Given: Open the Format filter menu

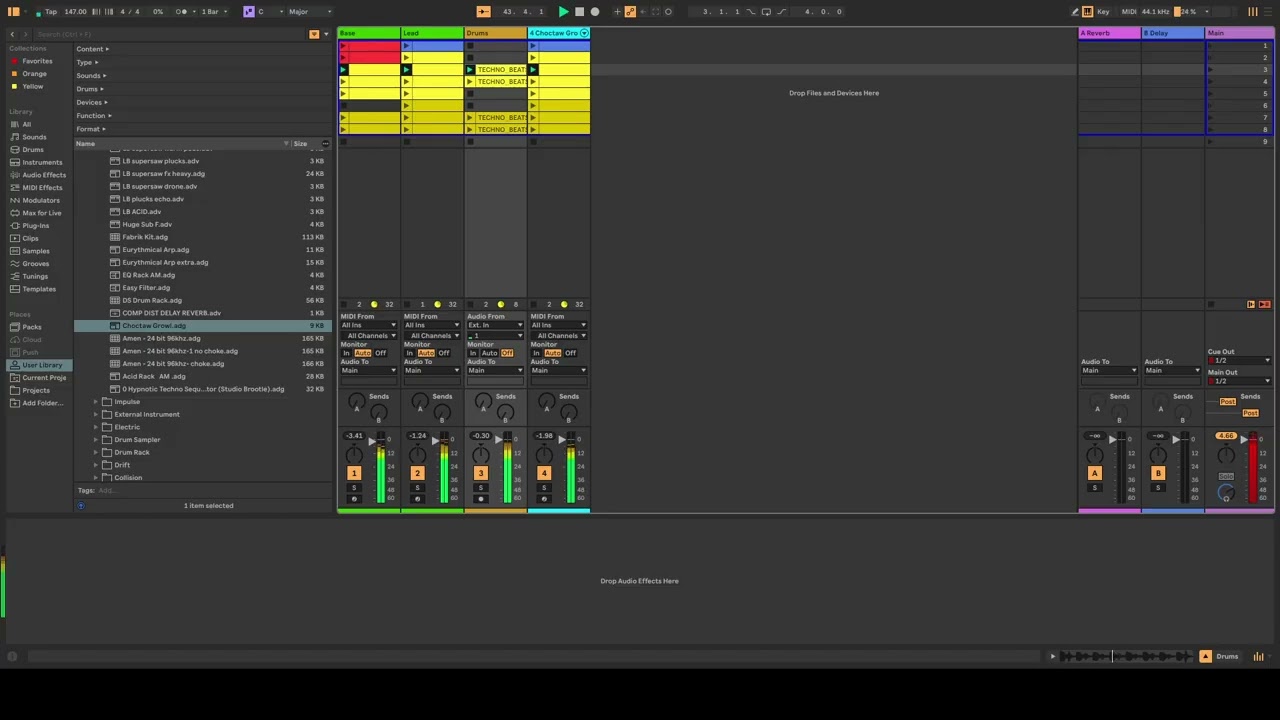Looking at the screenshot, I should tap(90, 129).
